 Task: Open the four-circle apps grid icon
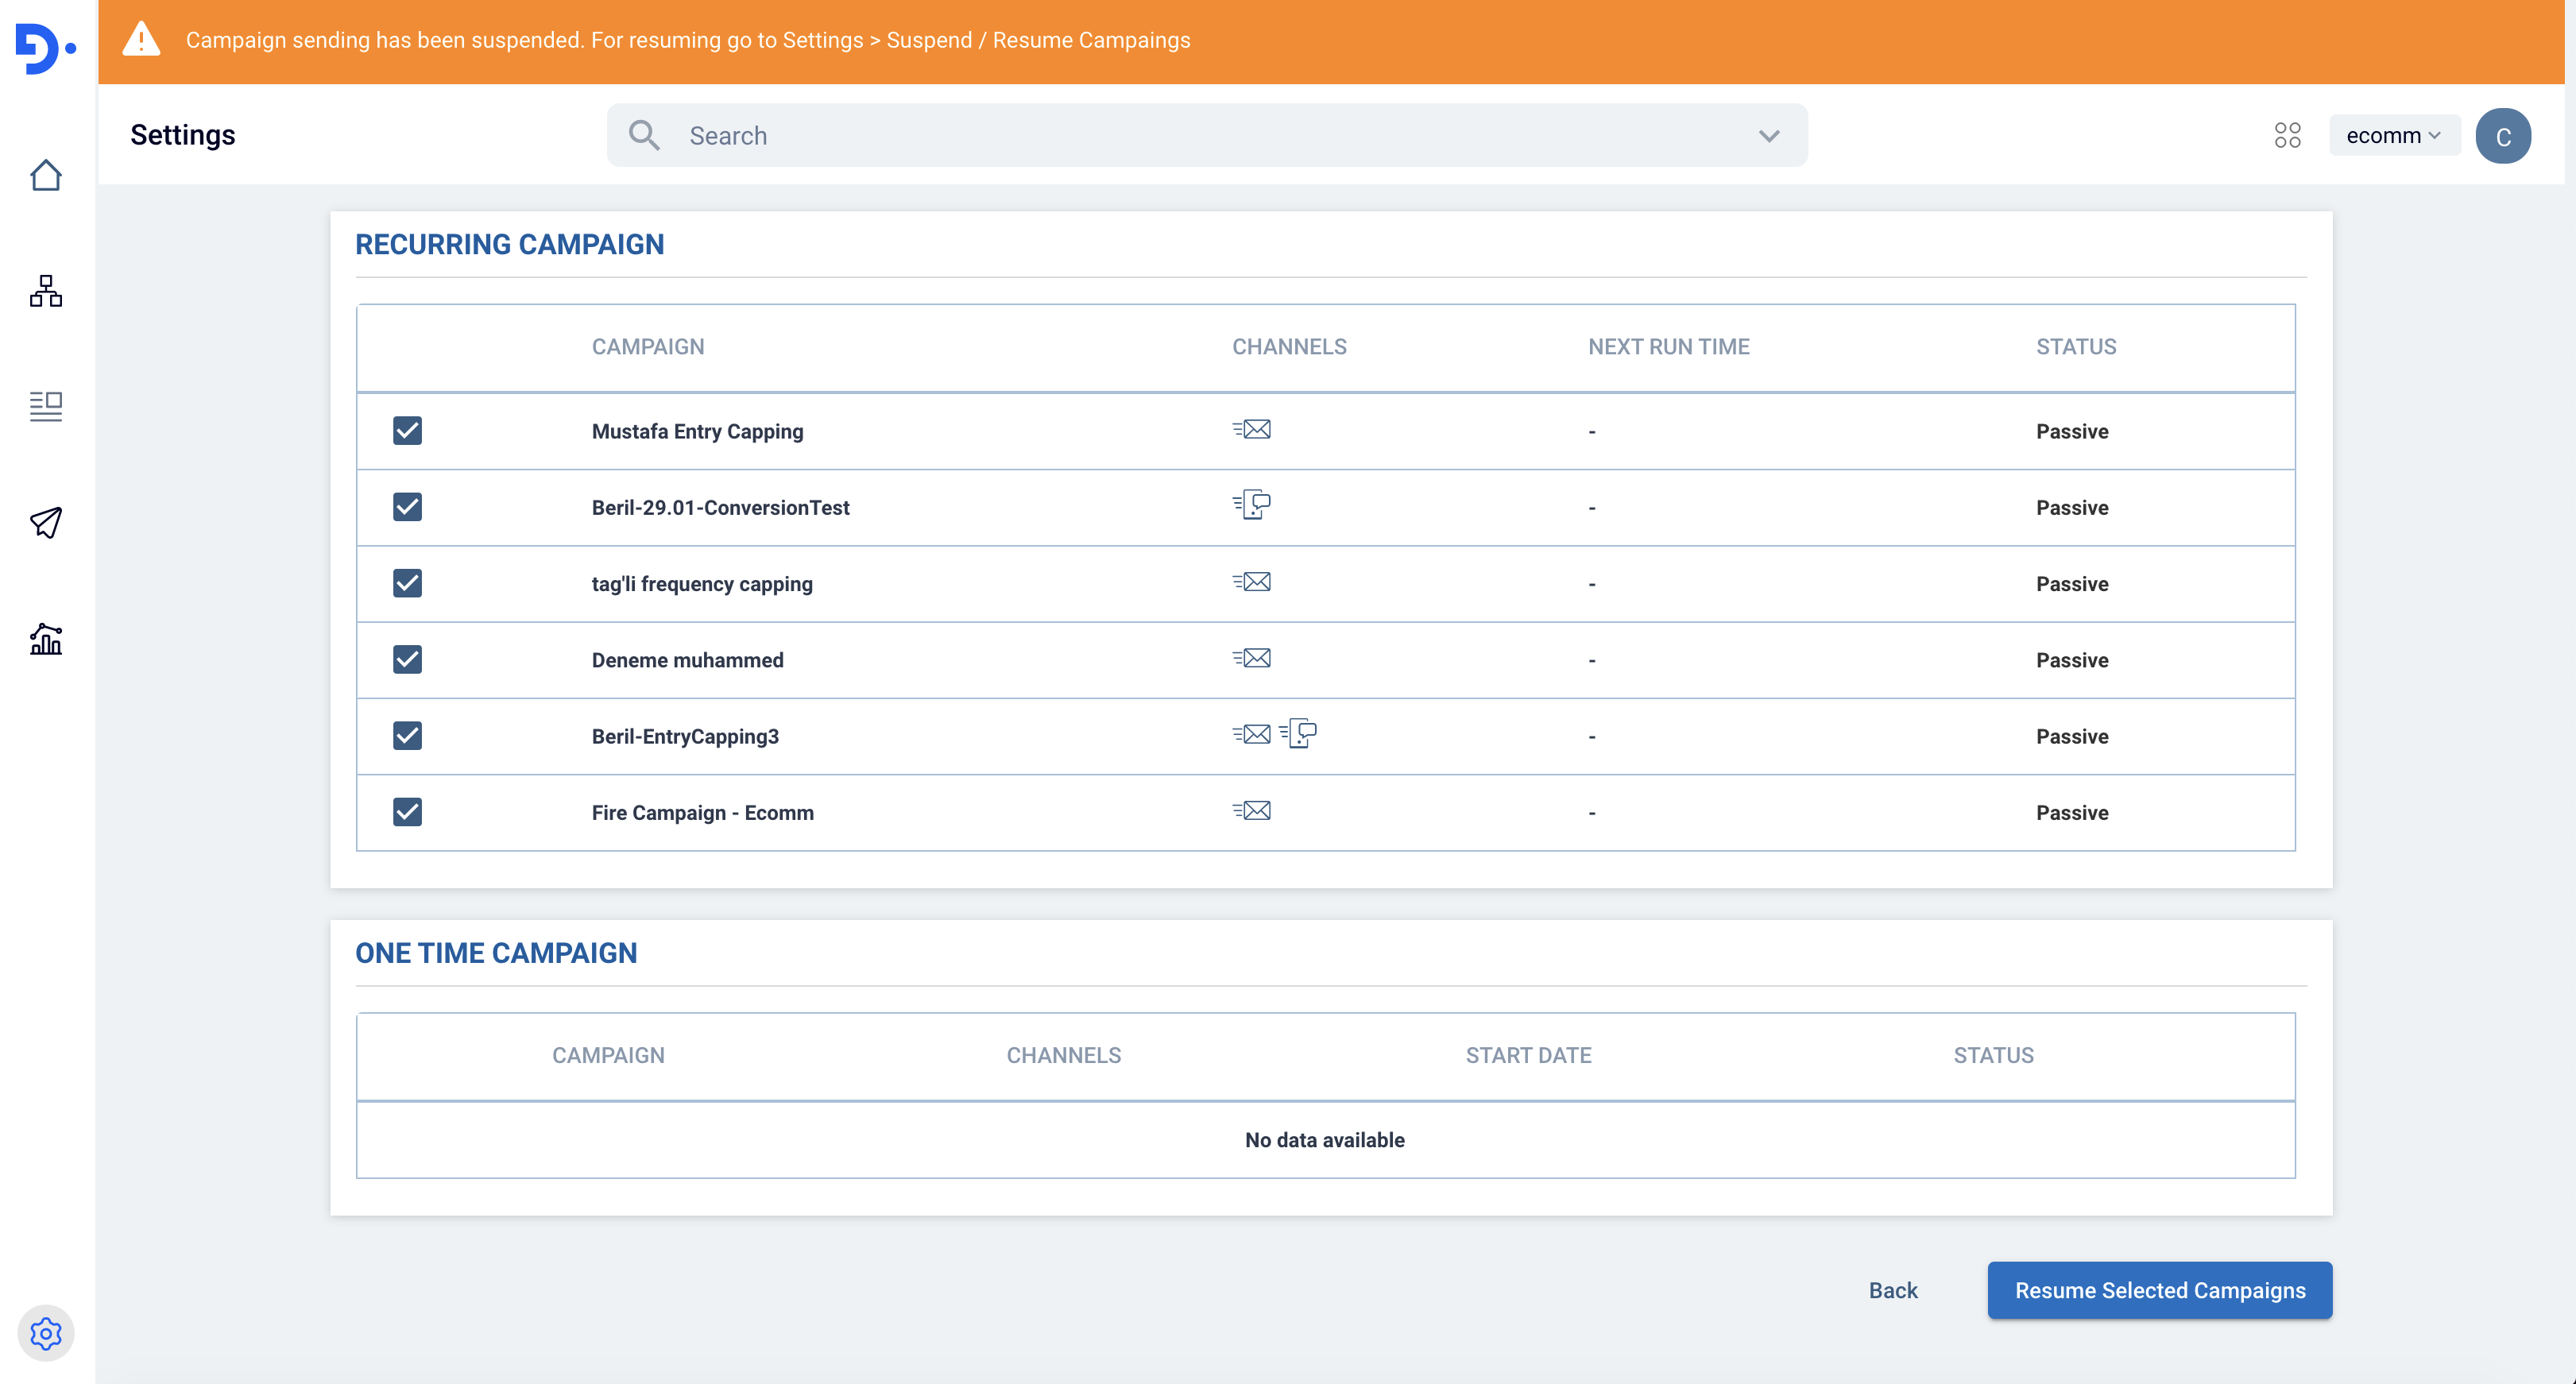[x=2287, y=135]
